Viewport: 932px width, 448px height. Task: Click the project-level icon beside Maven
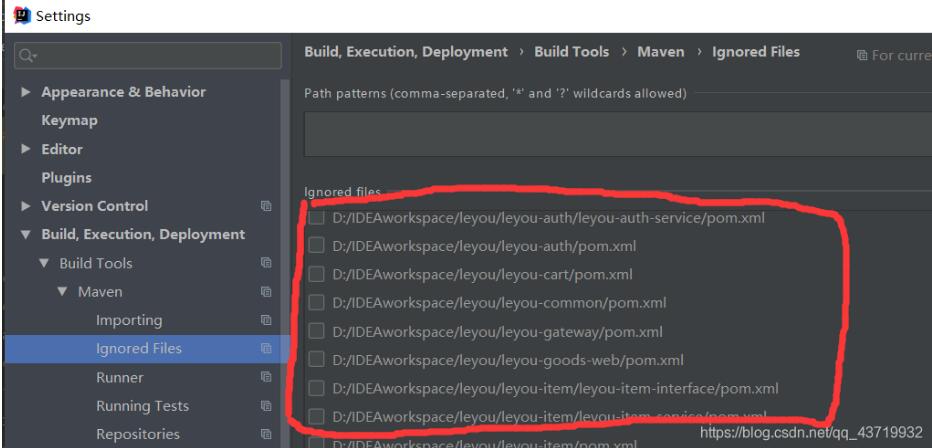click(266, 292)
